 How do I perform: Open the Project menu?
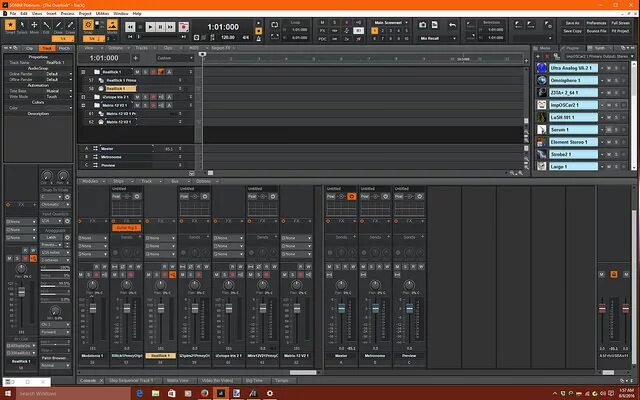pos(85,13)
